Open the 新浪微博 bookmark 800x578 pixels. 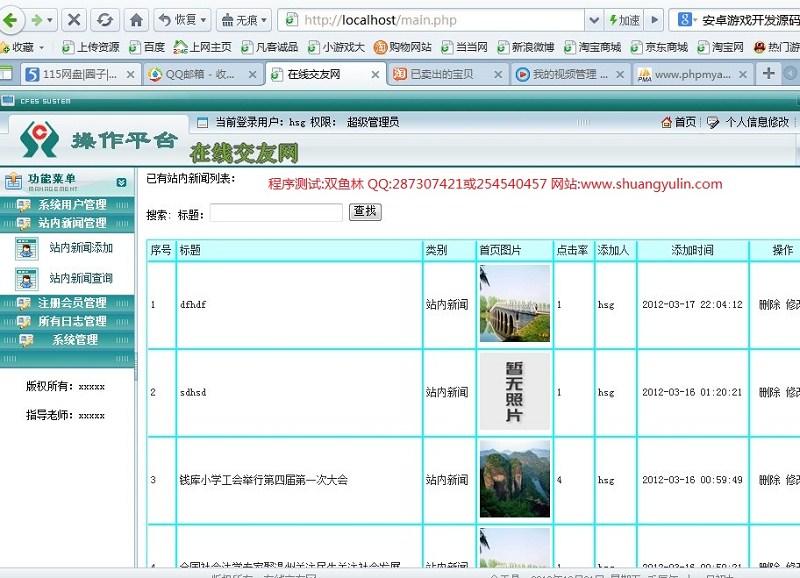(526, 47)
